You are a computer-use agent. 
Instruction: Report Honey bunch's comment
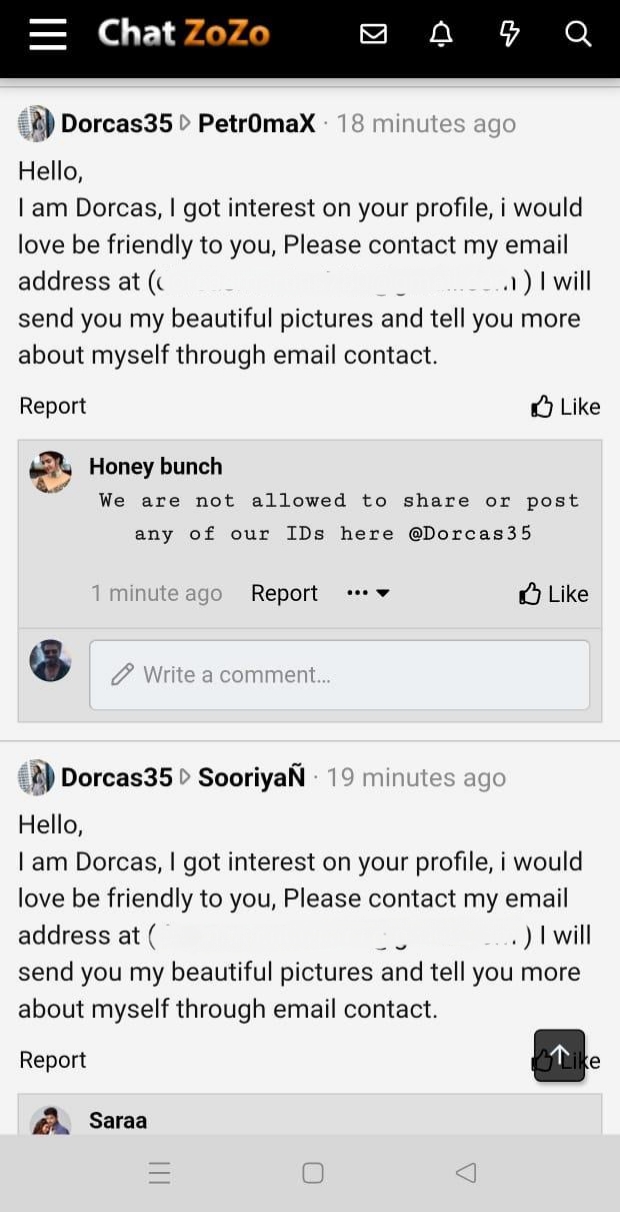284,593
